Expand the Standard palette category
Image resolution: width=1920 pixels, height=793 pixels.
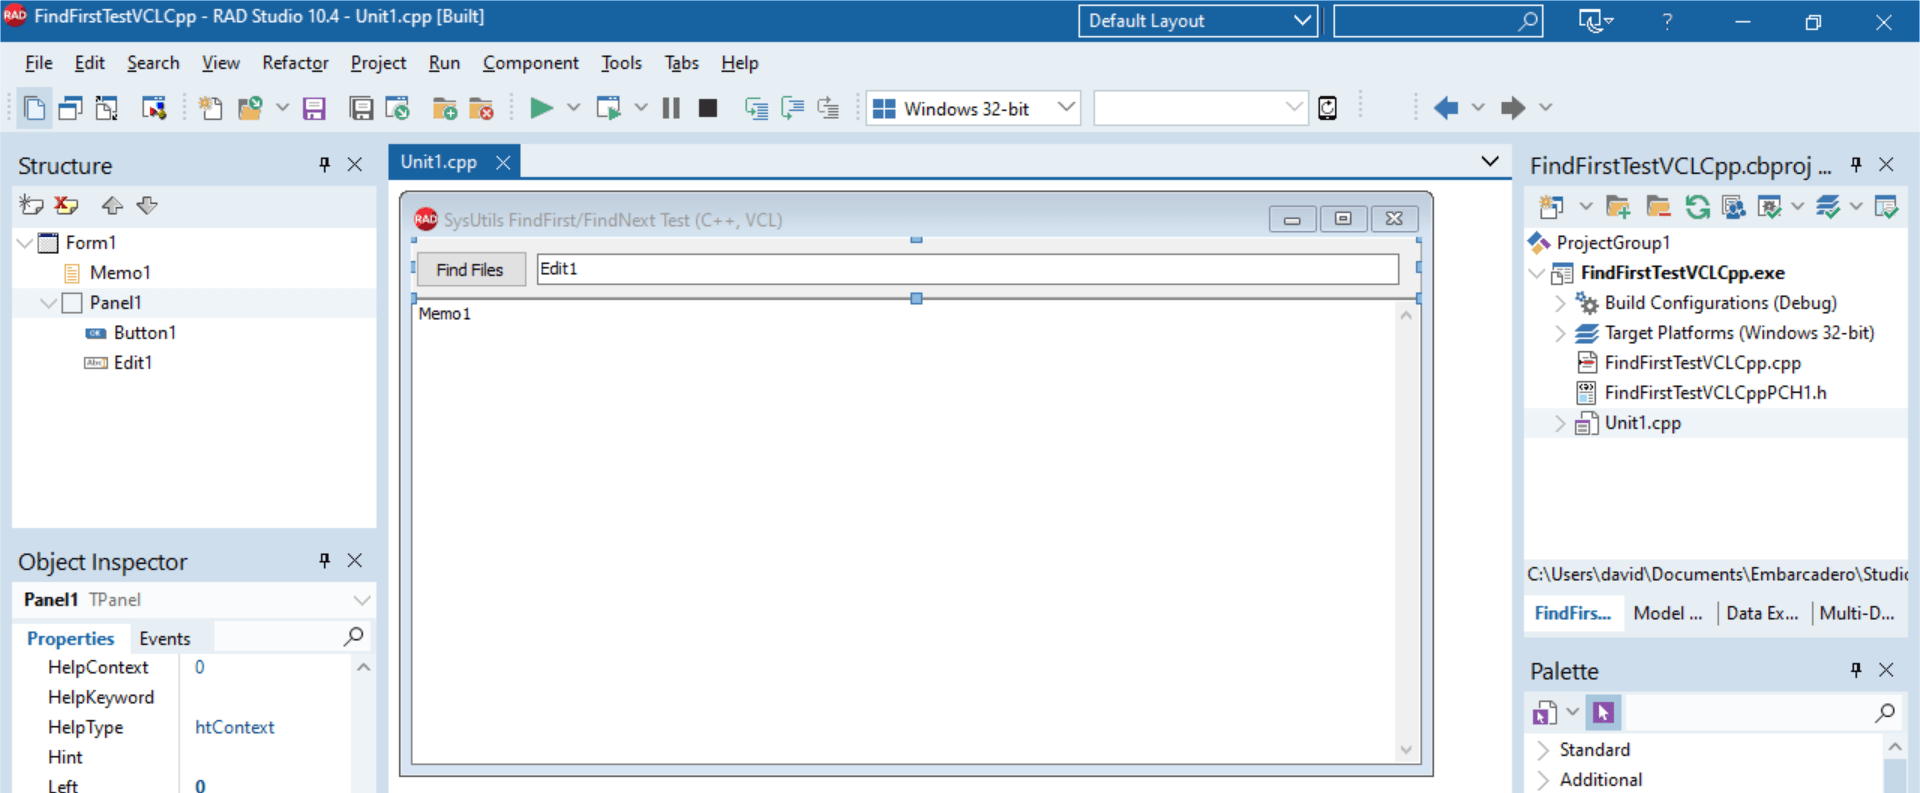[x=1543, y=750]
